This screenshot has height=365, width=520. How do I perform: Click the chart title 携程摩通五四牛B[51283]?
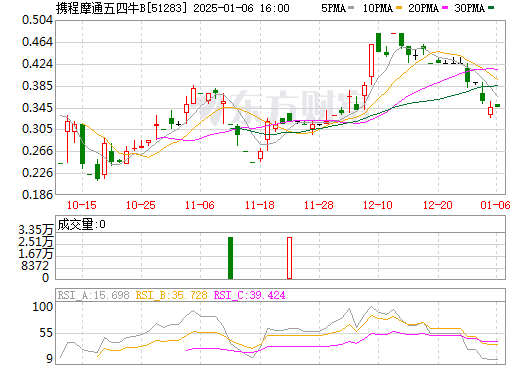122,8
